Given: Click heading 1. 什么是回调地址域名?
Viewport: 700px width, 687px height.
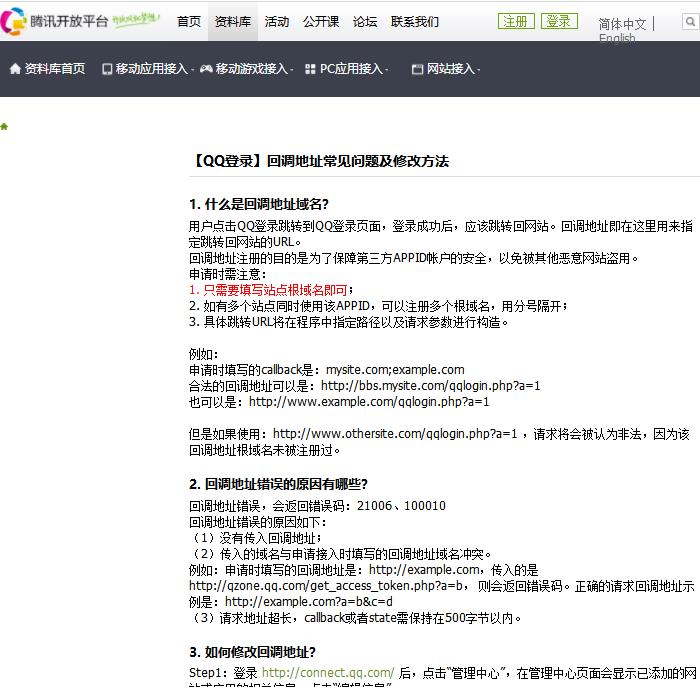Looking at the screenshot, I should 259,204.
